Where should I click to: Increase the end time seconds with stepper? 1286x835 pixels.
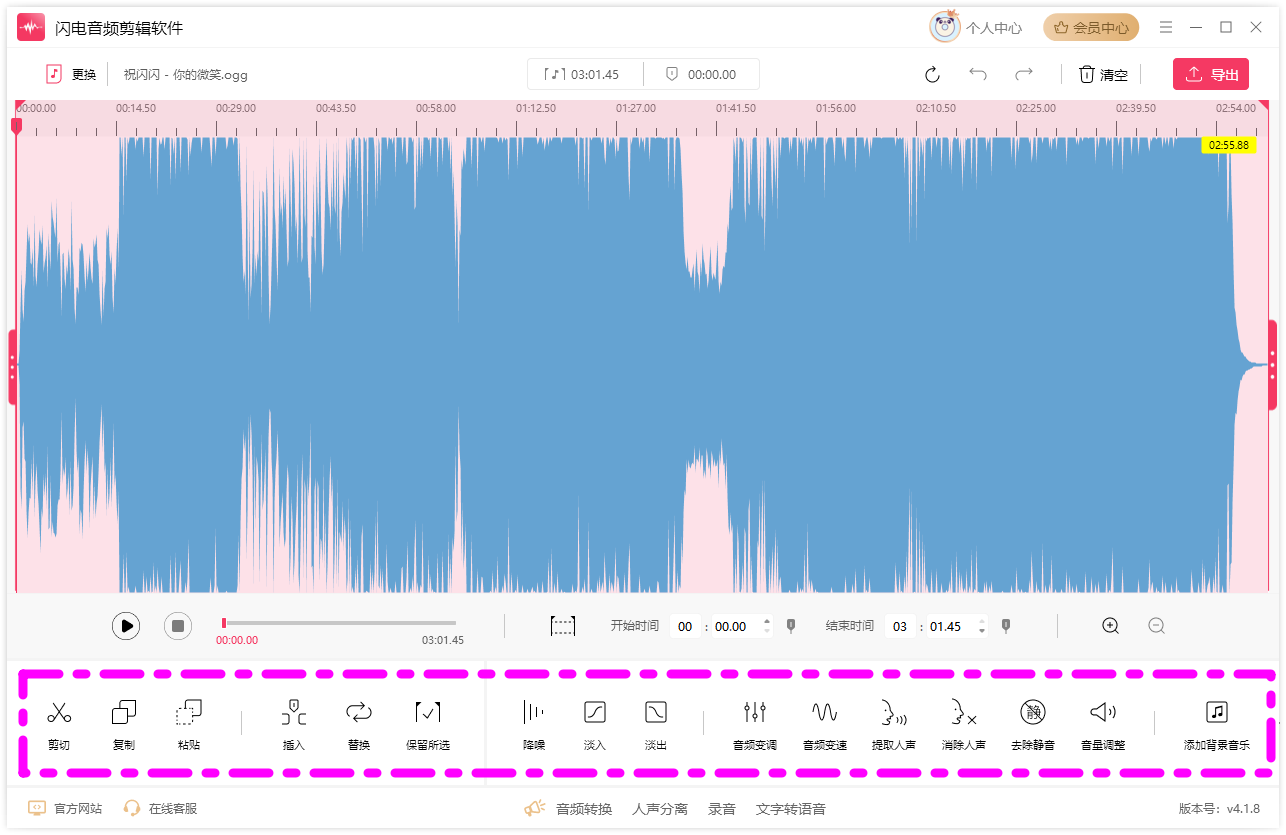click(x=982, y=621)
